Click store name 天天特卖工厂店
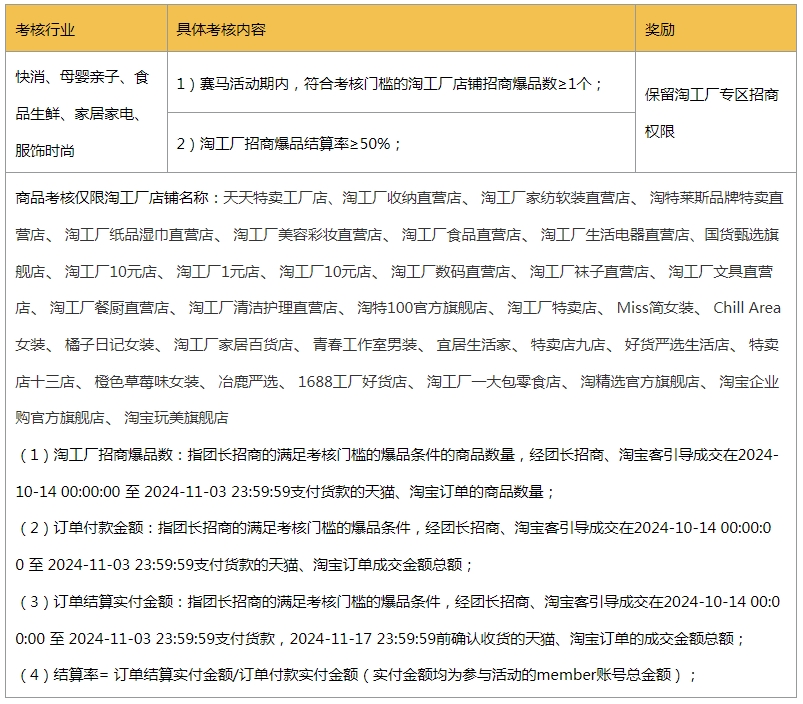This screenshot has width=803, height=704. coord(275,198)
